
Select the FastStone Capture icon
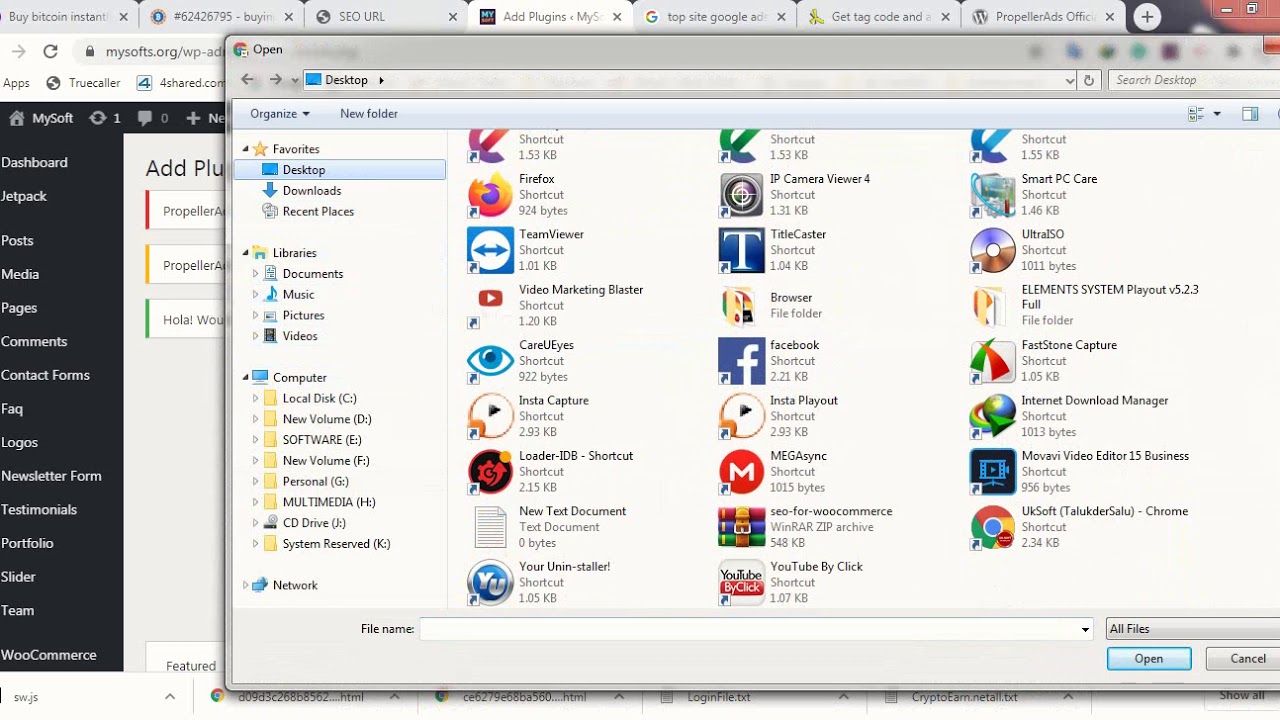tap(993, 361)
